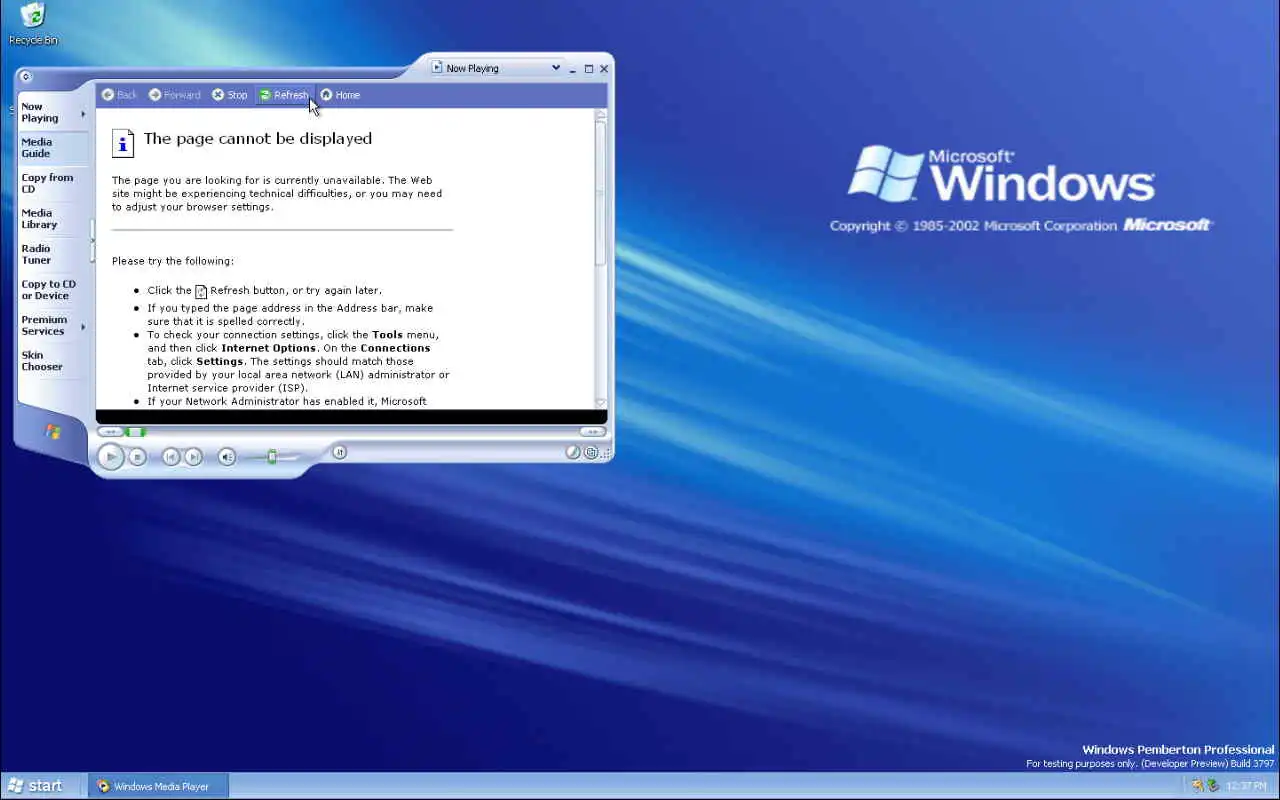Mute the sound with the speaker icon

click(x=227, y=457)
